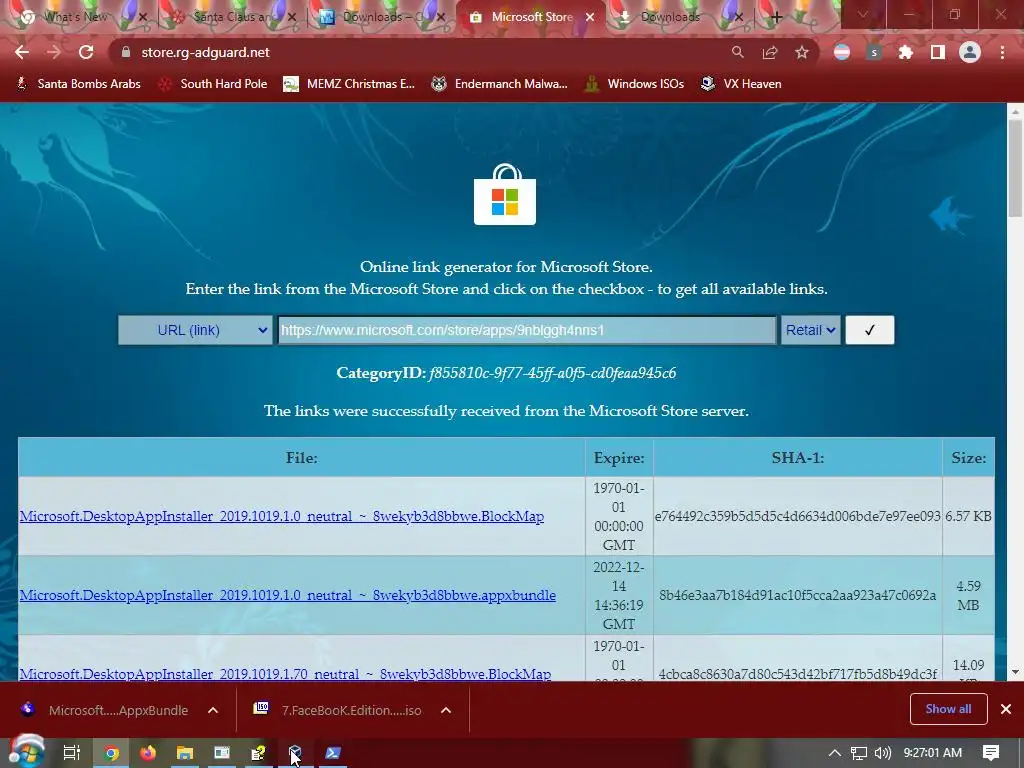This screenshot has height=768, width=1024.
Task: Open the striped round extension icon
Action: (x=842, y=52)
